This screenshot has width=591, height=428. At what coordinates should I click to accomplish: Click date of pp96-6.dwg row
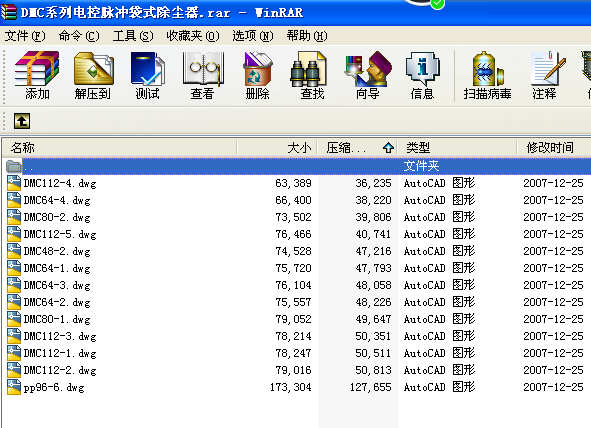[553, 387]
